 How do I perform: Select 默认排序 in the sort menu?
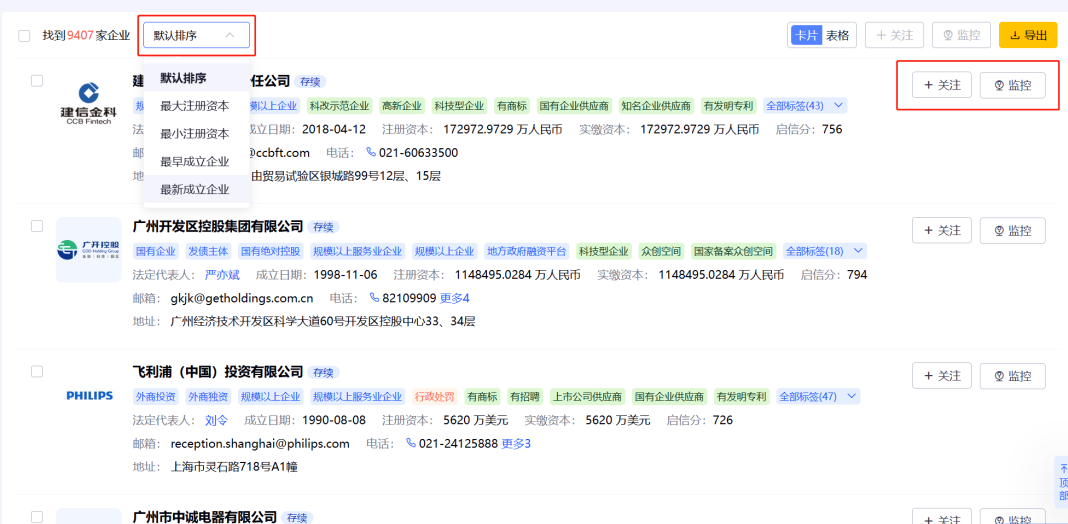(x=197, y=78)
